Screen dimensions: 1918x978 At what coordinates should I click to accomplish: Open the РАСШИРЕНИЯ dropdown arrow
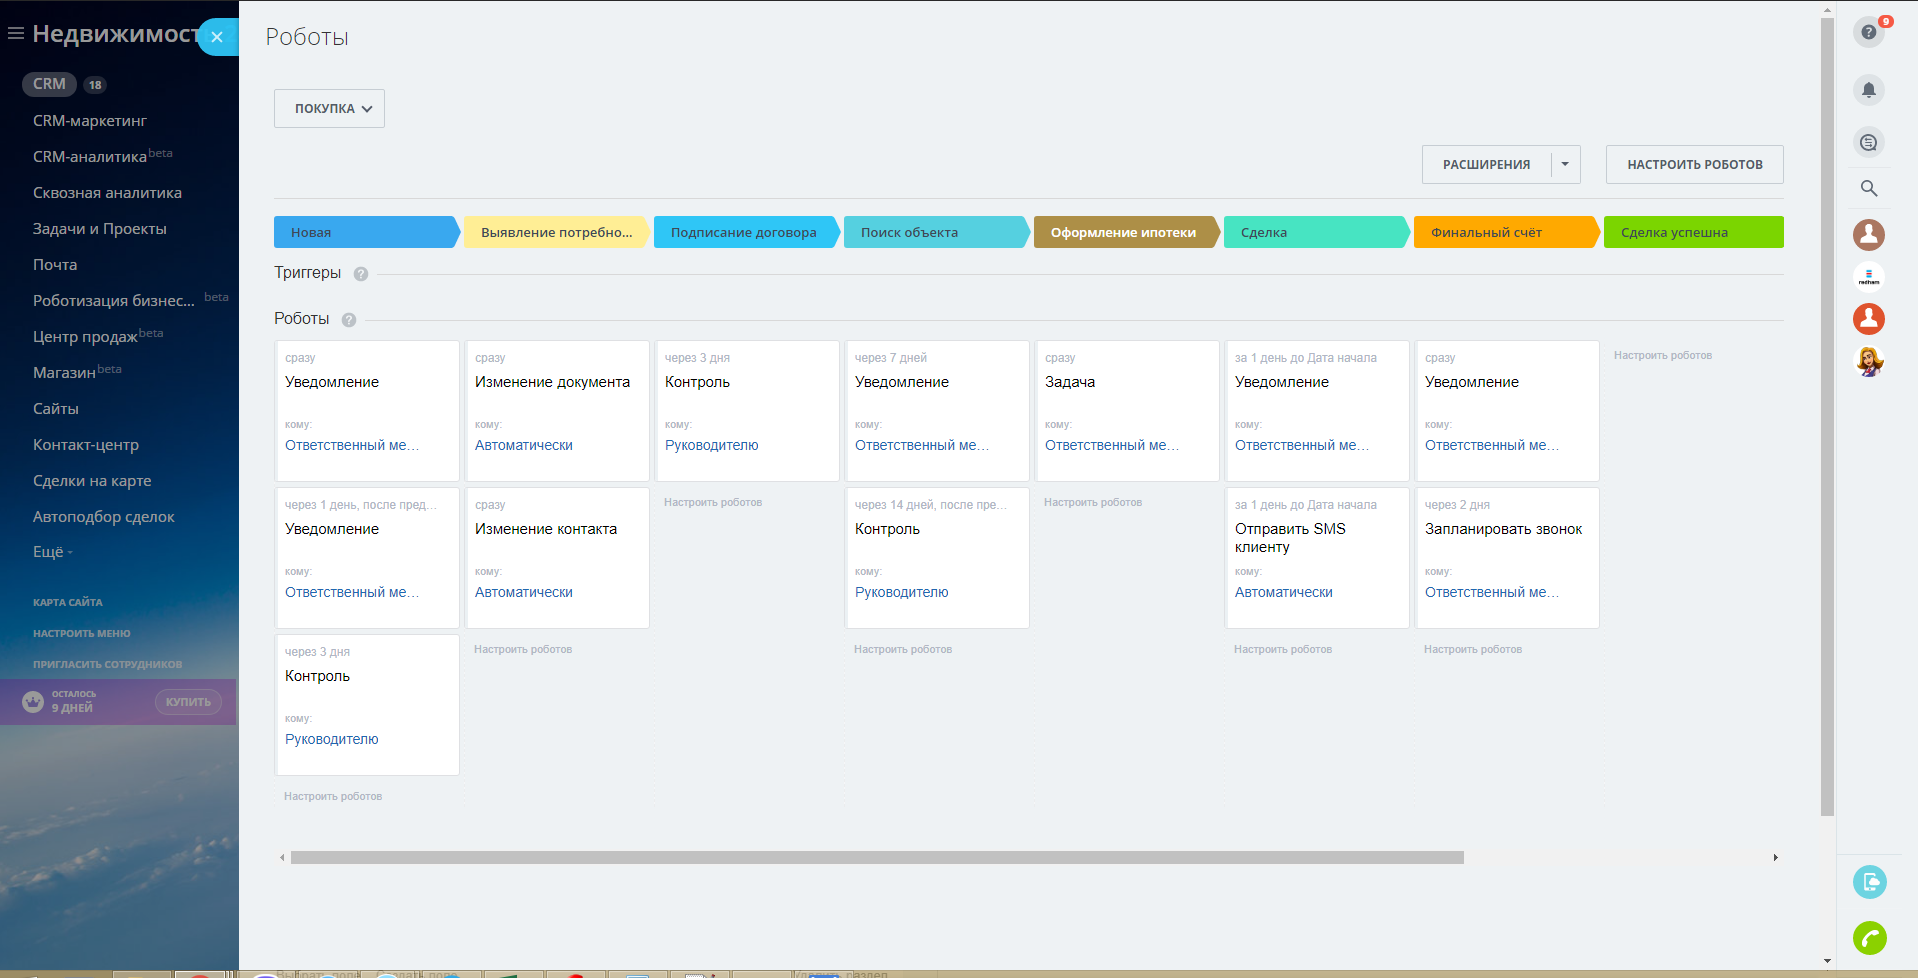coord(1565,164)
